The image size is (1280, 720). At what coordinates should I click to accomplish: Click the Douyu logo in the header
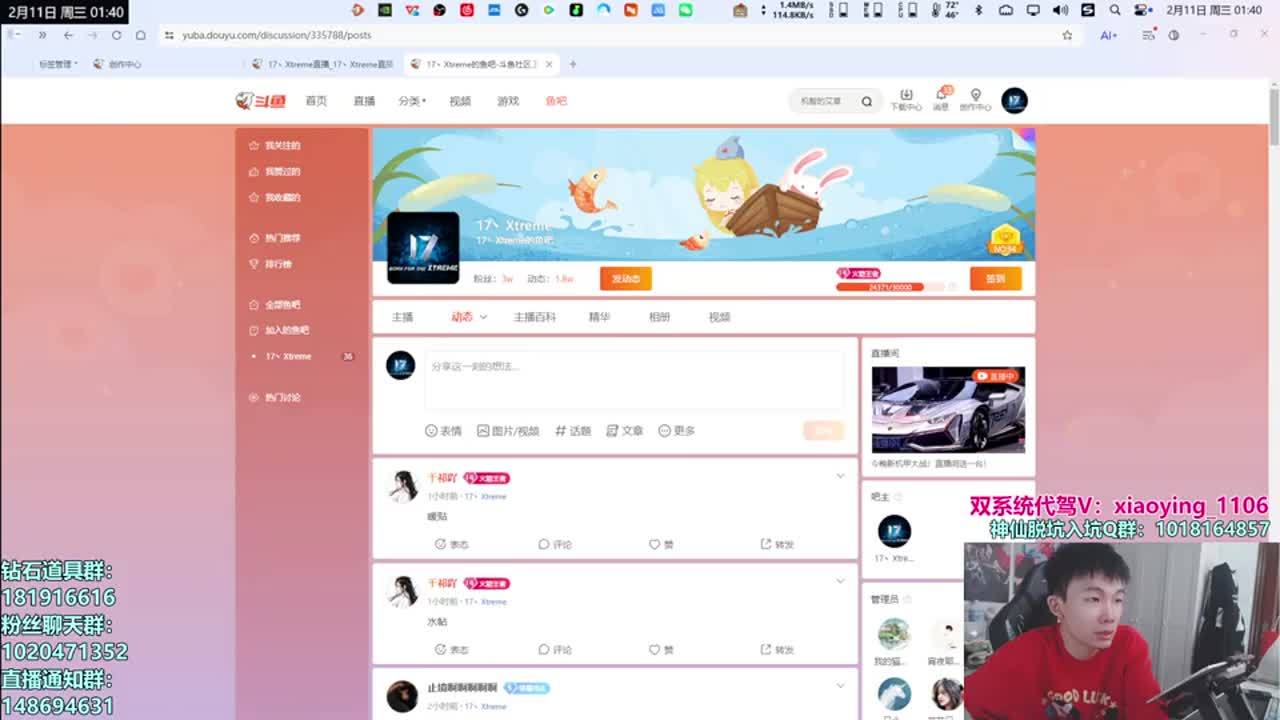pyautogui.click(x=261, y=101)
